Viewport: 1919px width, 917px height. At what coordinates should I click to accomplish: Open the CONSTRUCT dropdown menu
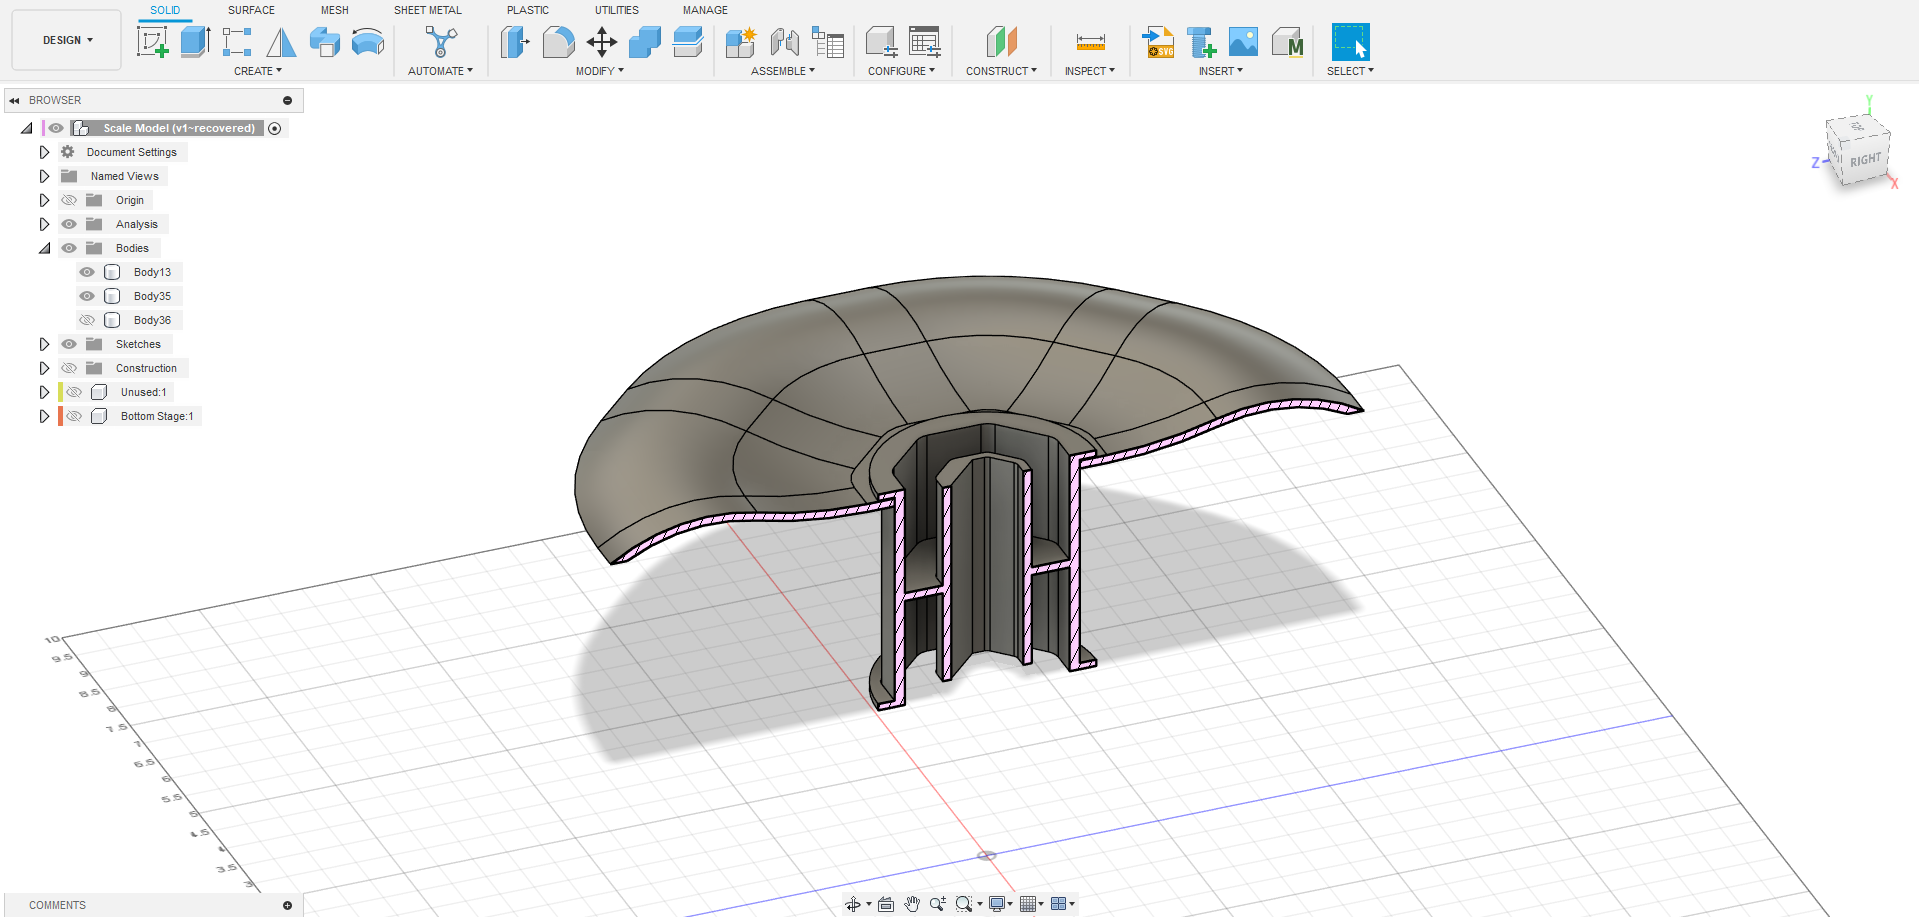coord(1001,71)
